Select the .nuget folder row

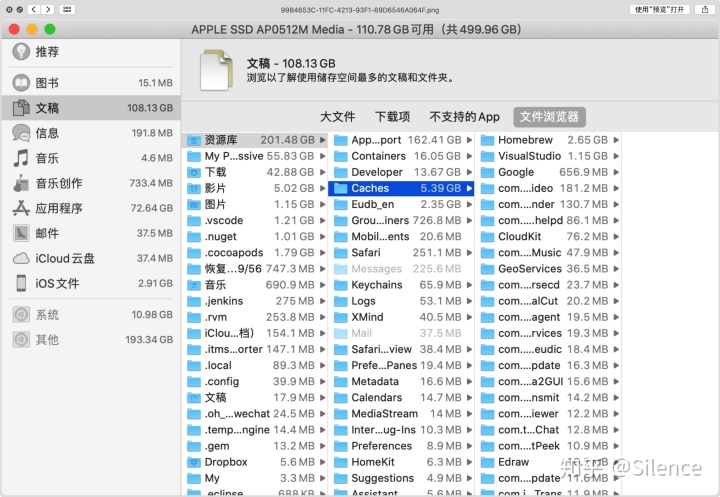256,237
